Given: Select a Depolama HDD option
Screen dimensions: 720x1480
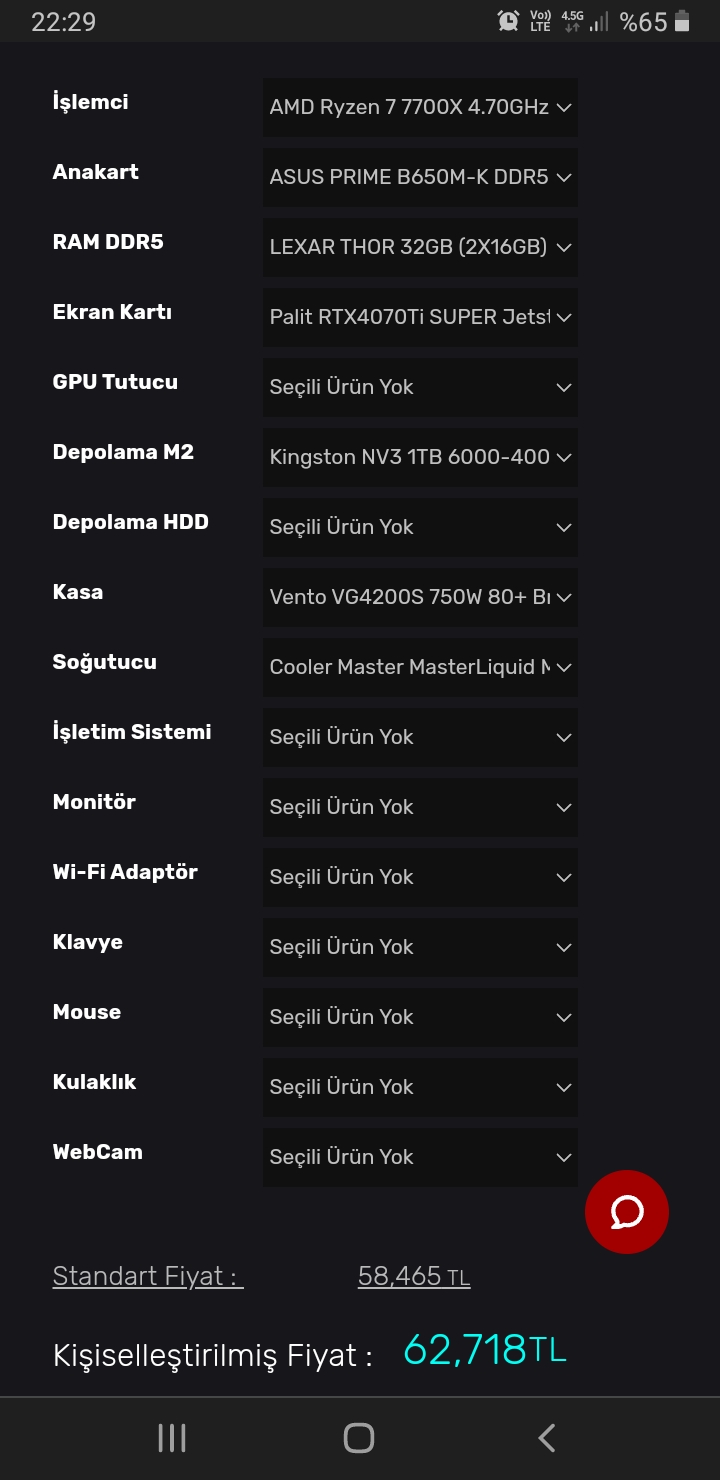Looking at the screenshot, I should coord(420,527).
